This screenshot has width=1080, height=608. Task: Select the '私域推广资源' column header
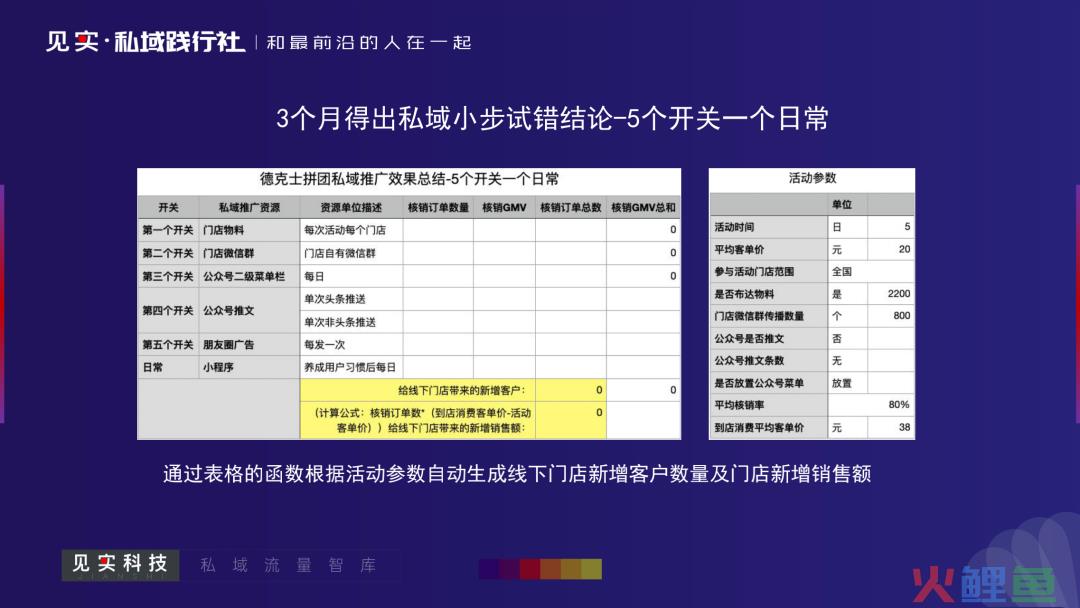tap(249, 207)
